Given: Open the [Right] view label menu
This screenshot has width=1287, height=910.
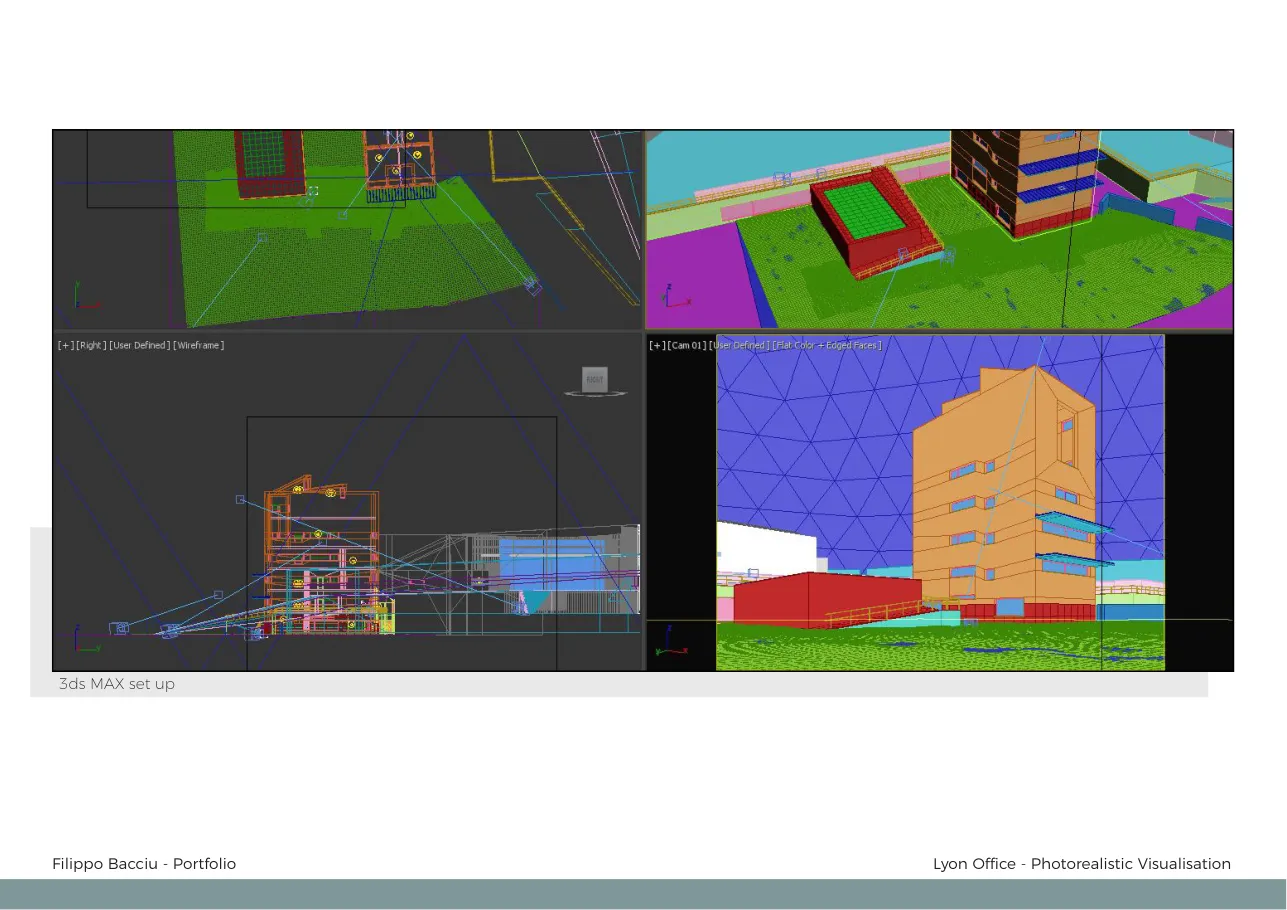Looking at the screenshot, I should pyautogui.click(x=91, y=345).
